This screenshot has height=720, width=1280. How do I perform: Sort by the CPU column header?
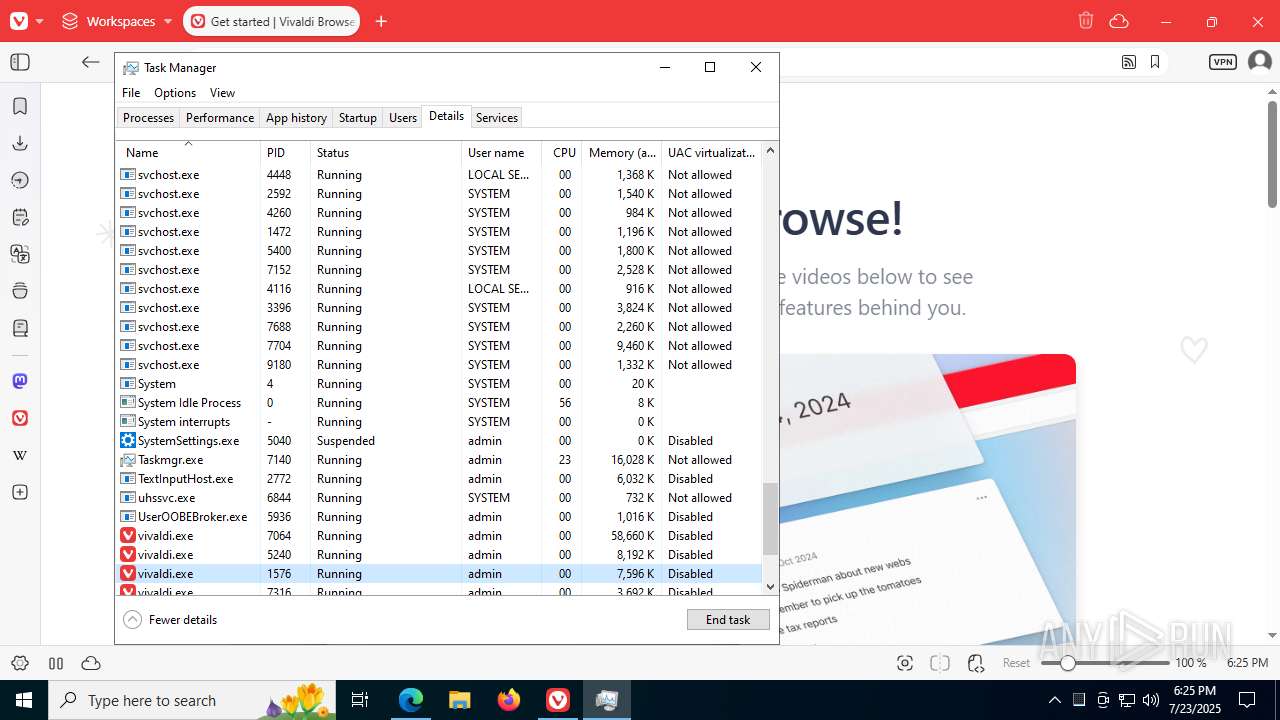(x=562, y=152)
